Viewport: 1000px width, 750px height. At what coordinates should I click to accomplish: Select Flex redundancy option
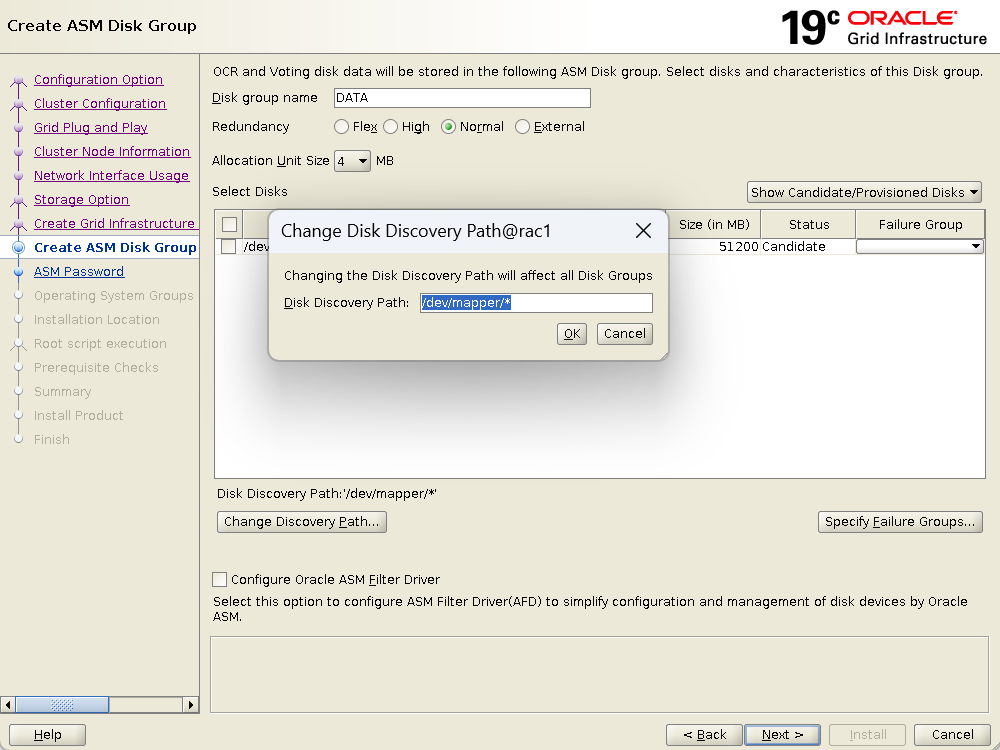point(342,127)
